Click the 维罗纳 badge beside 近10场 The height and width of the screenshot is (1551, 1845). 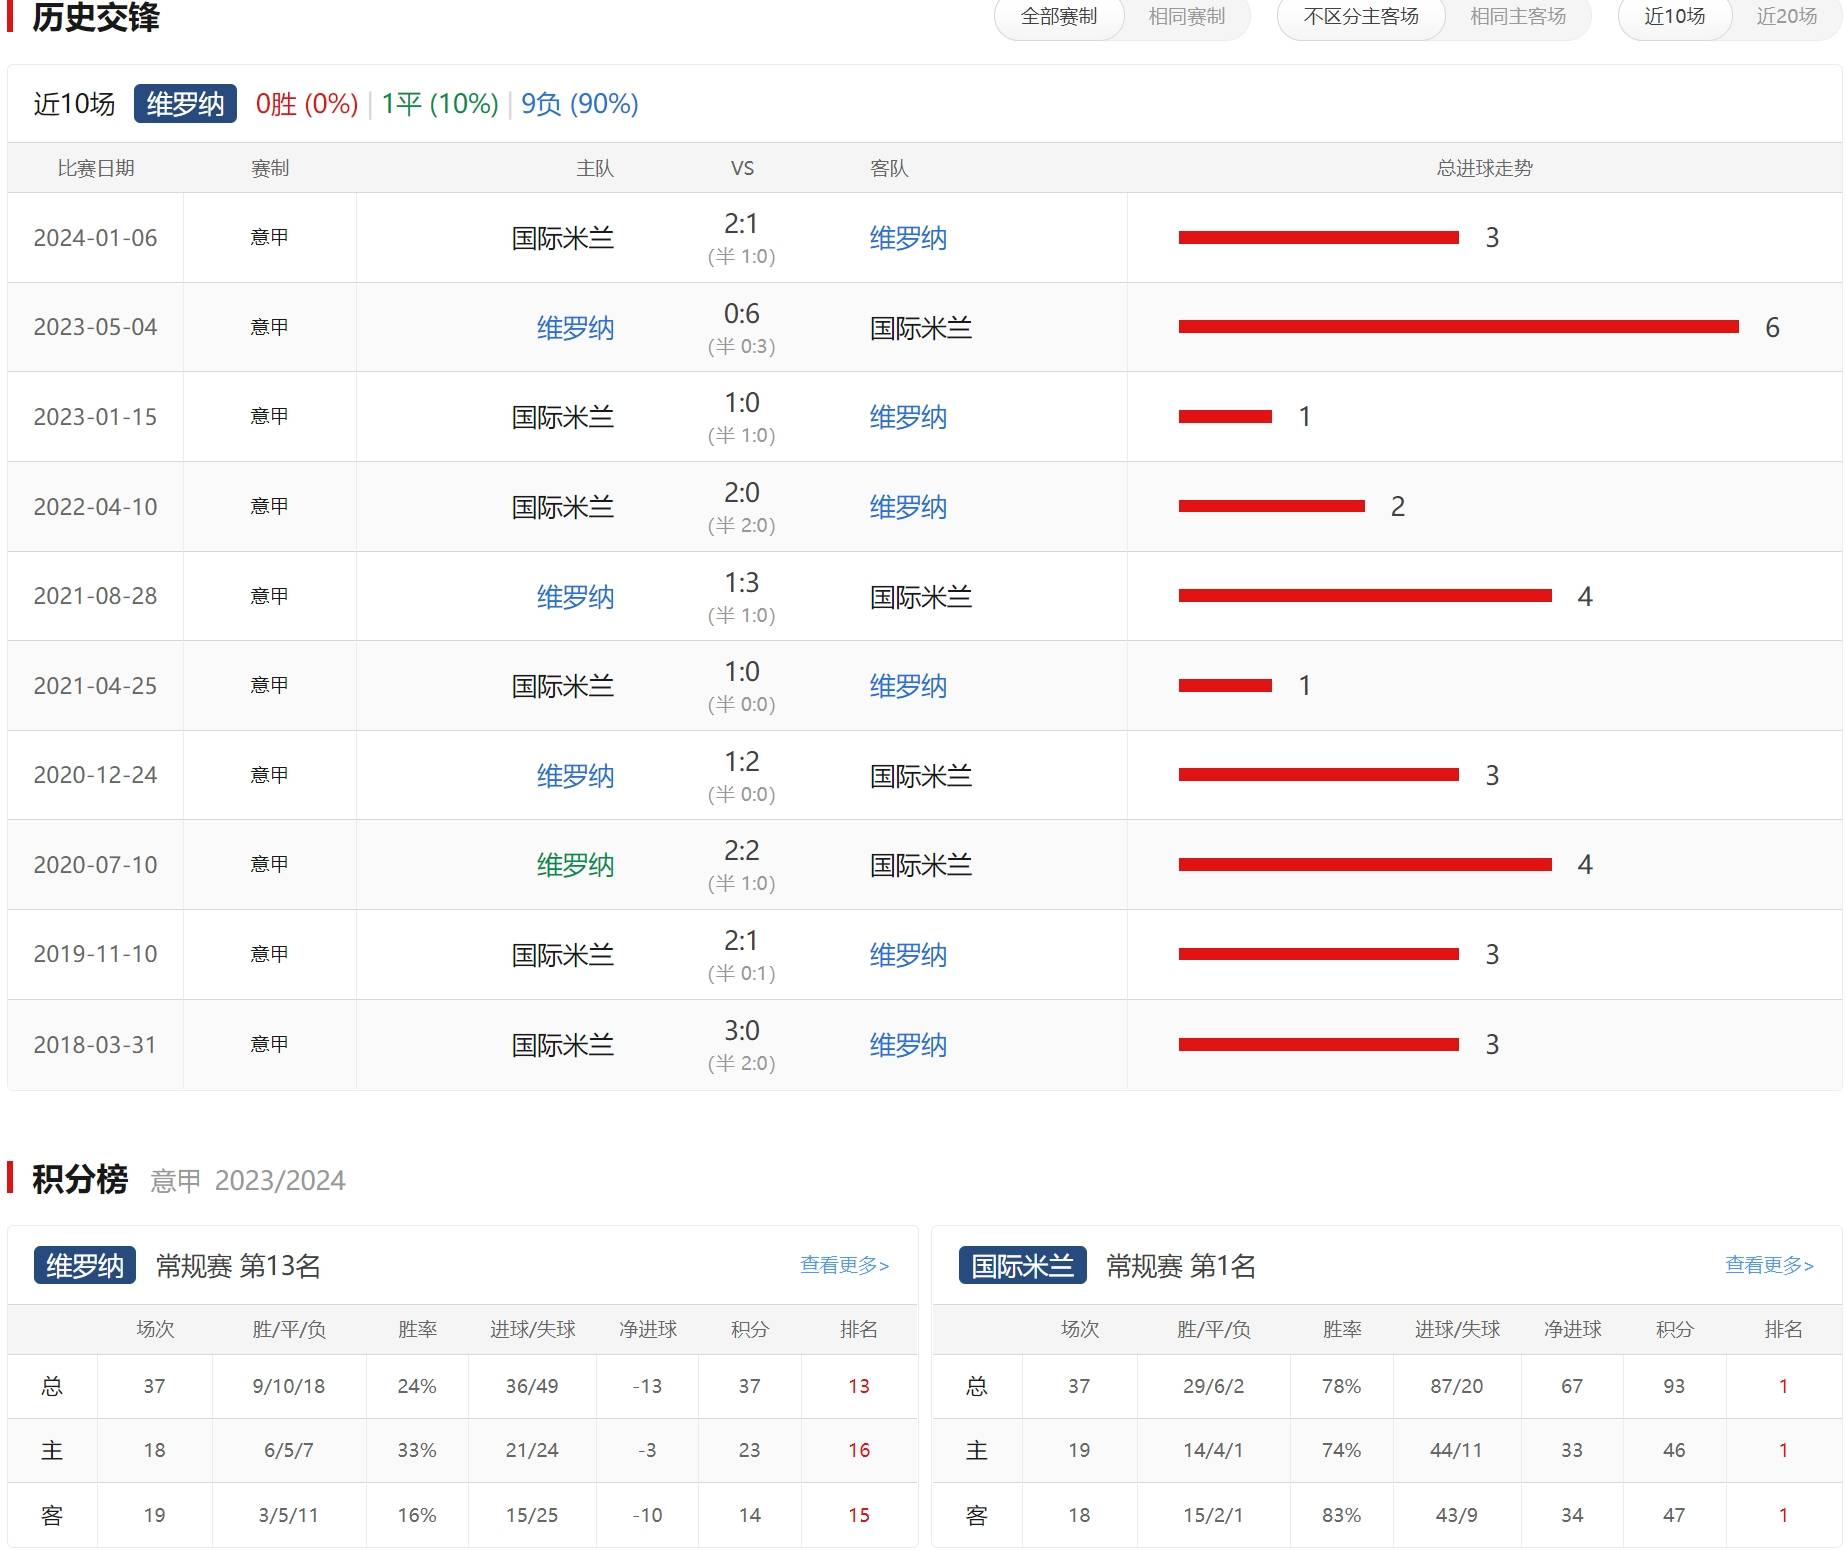[x=185, y=103]
